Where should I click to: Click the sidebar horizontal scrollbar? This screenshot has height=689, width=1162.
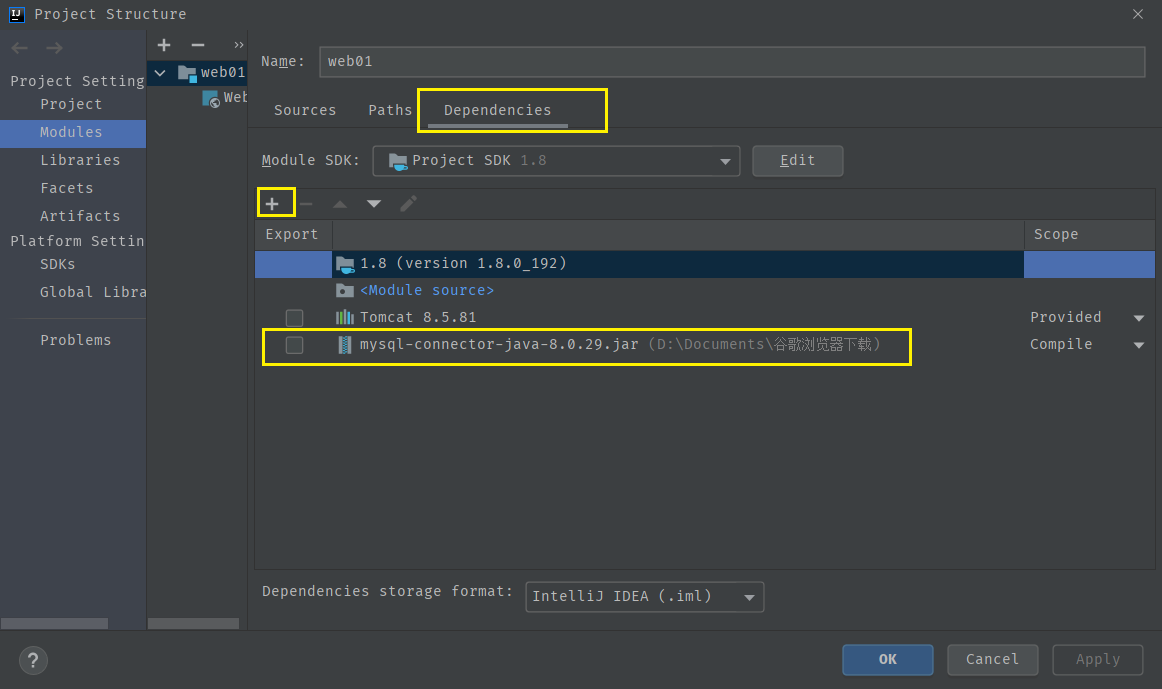(54, 624)
